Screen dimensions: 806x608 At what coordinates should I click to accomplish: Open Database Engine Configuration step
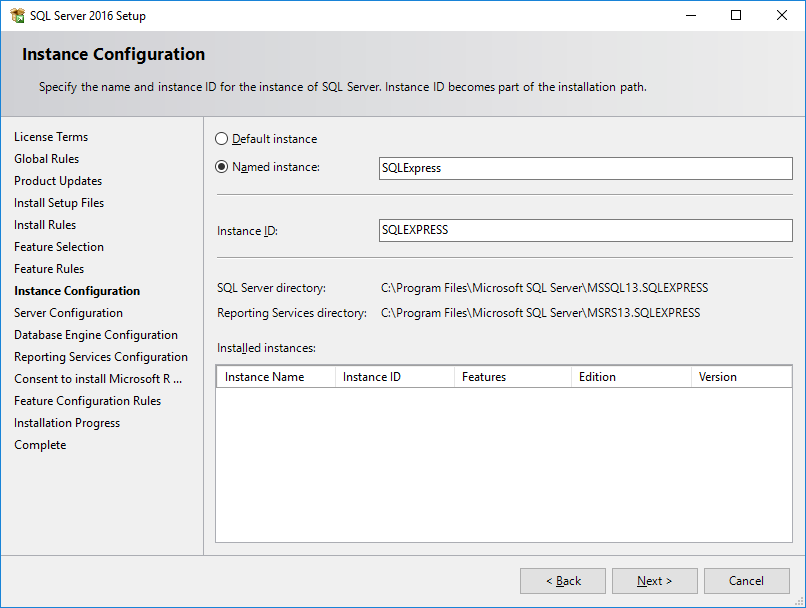96,335
